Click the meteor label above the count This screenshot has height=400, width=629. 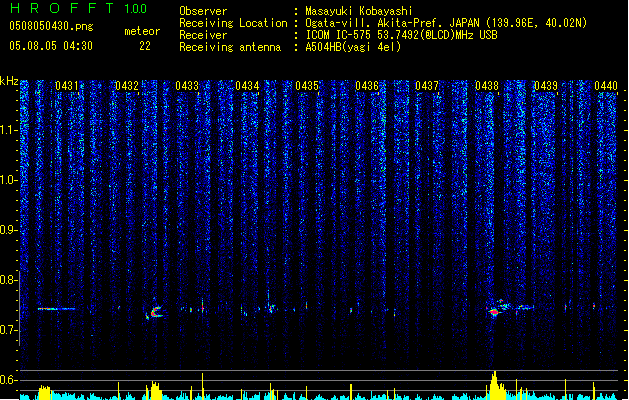(142, 31)
